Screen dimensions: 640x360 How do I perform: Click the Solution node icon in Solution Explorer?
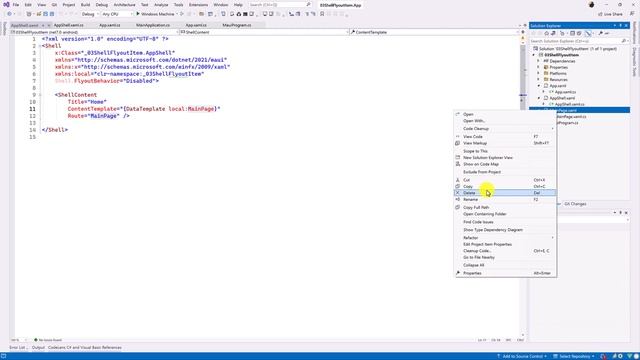click(x=536, y=49)
